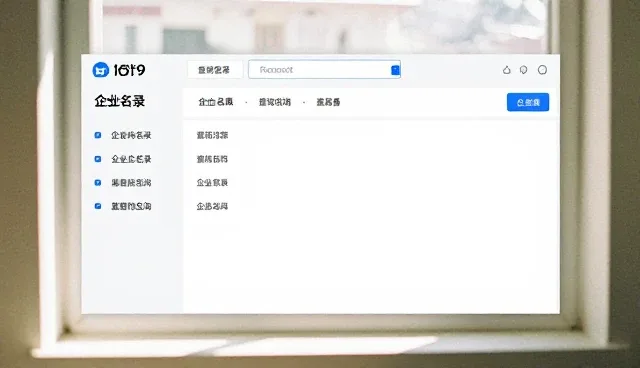
Task: Click the blue icon of the second sidebar entry
Action: (x=98, y=159)
